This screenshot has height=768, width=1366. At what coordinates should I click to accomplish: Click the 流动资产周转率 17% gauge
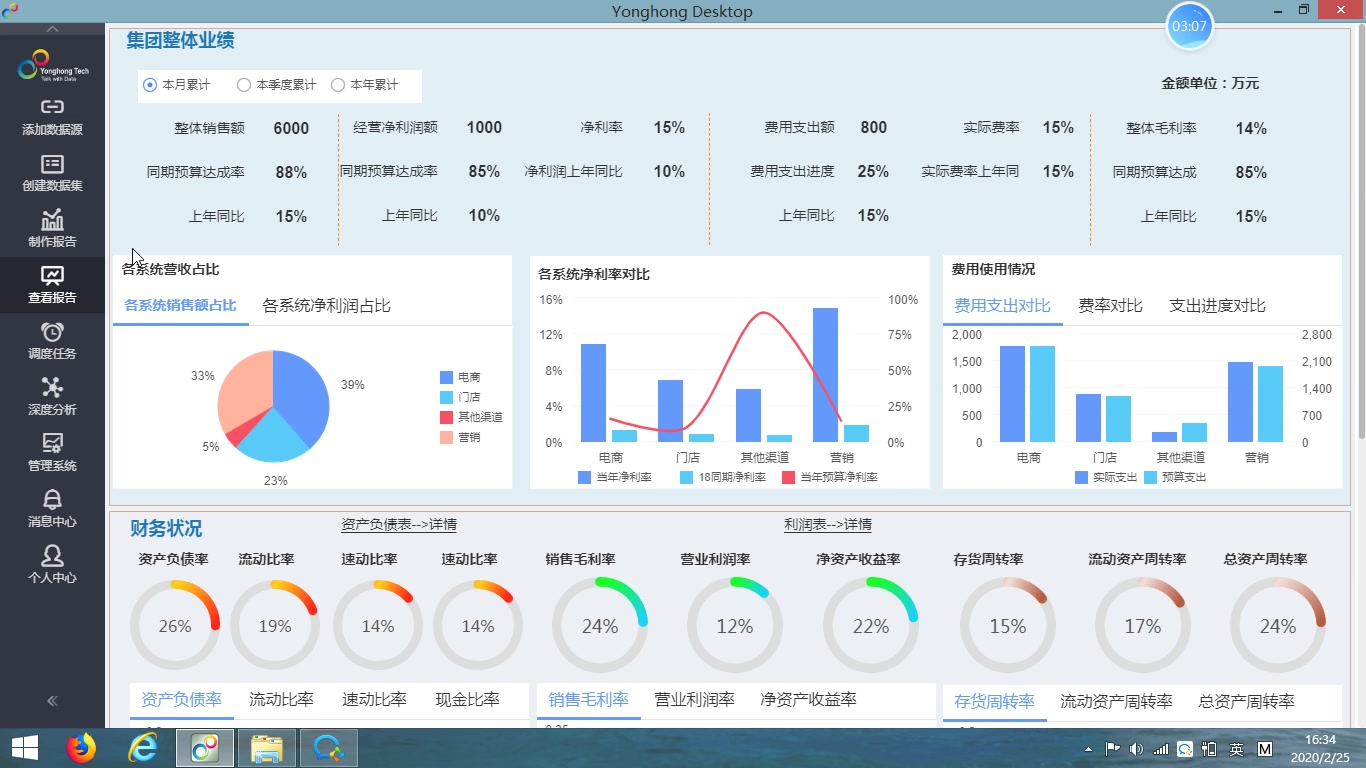(x=1142, y=626)
